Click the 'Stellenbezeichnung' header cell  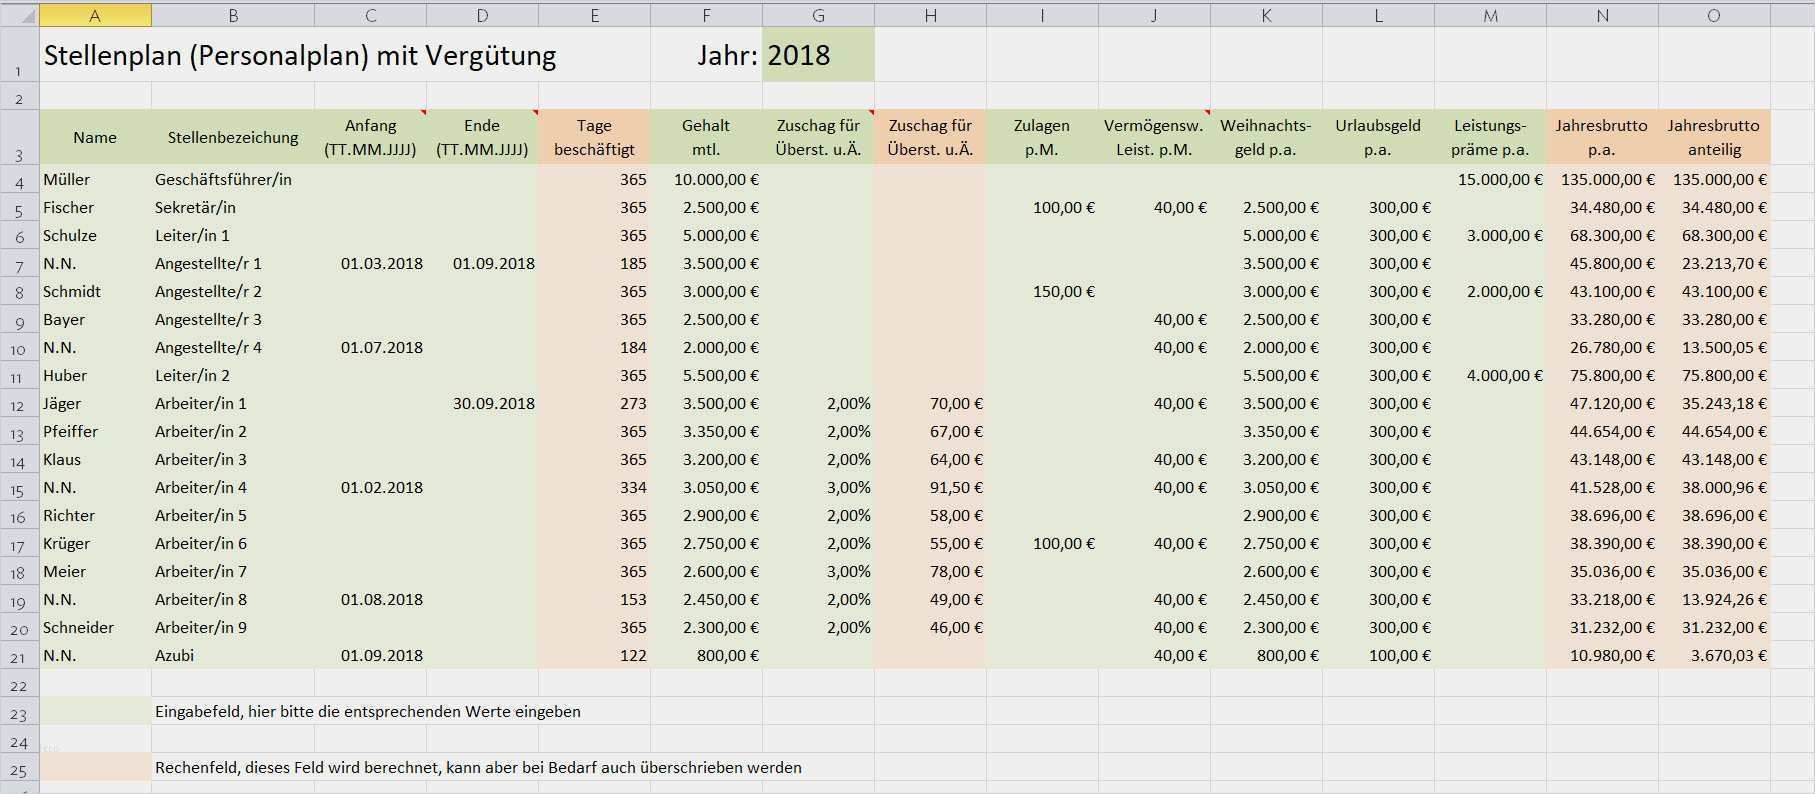tap(233, 138)
